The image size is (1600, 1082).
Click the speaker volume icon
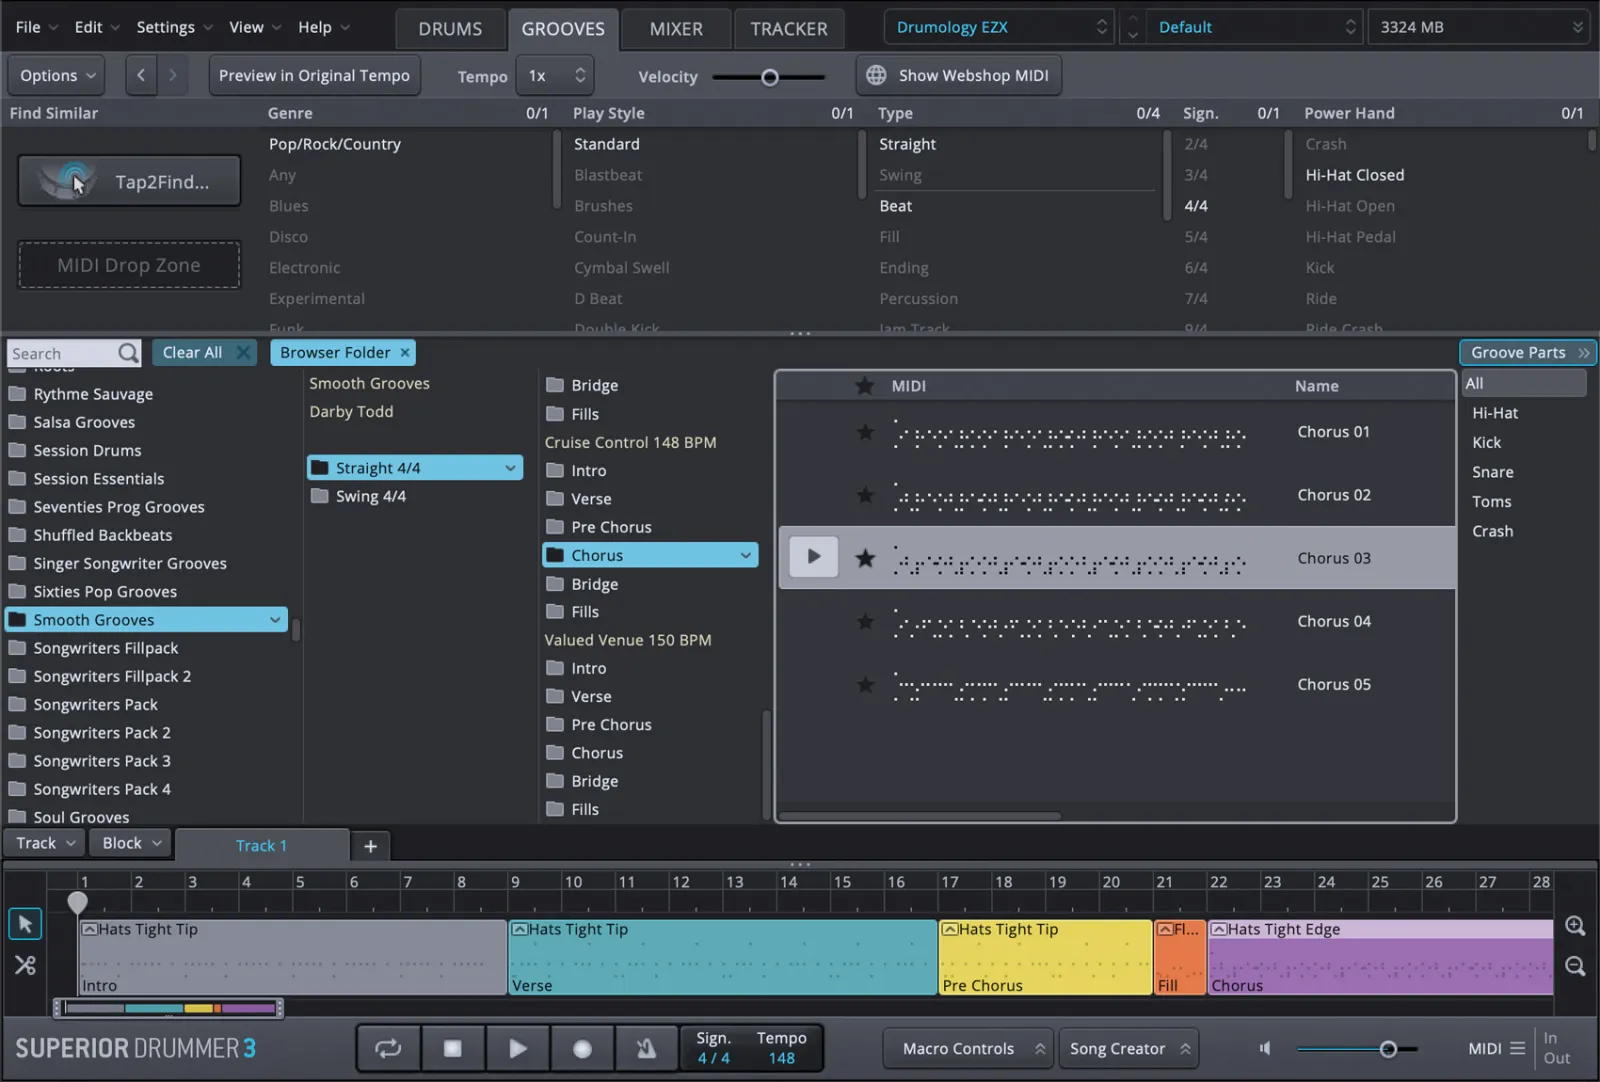coord(1265,1048)
